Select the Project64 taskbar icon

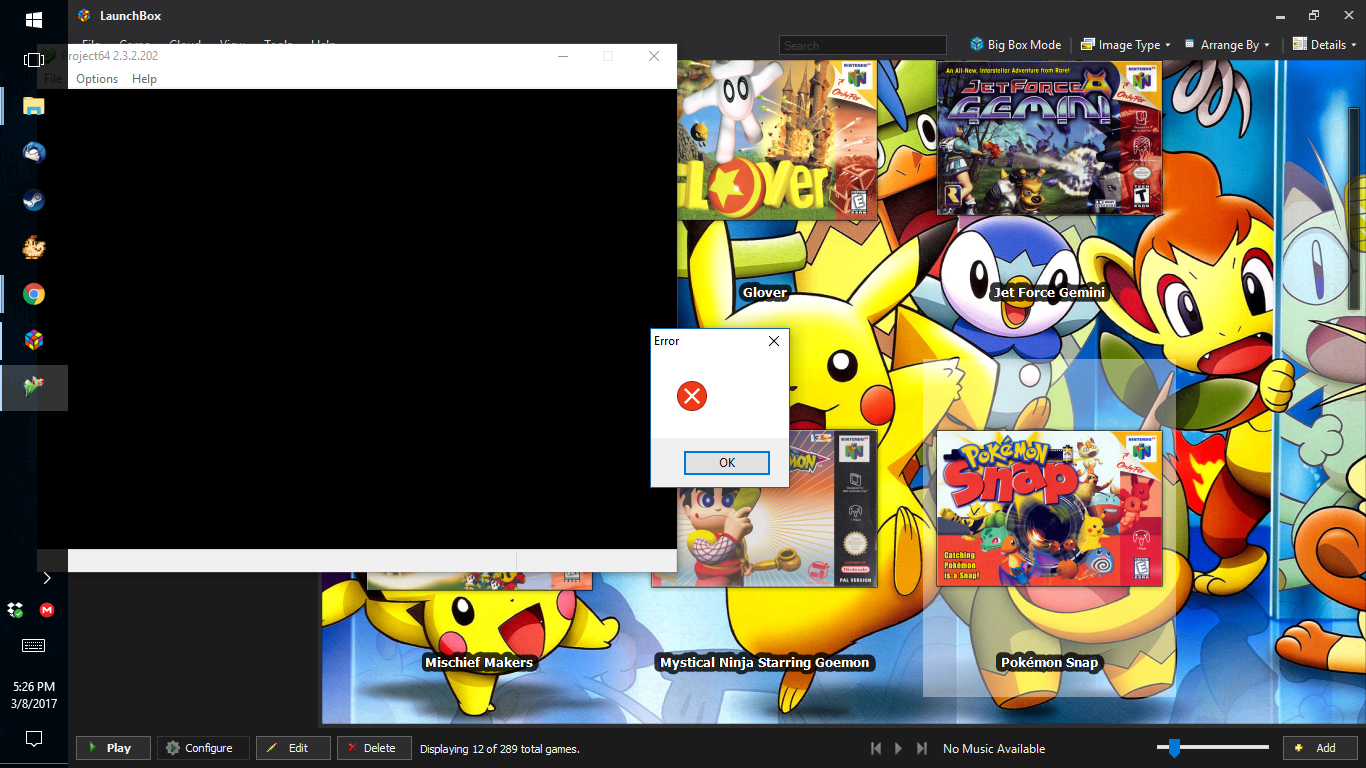(34, 388)
